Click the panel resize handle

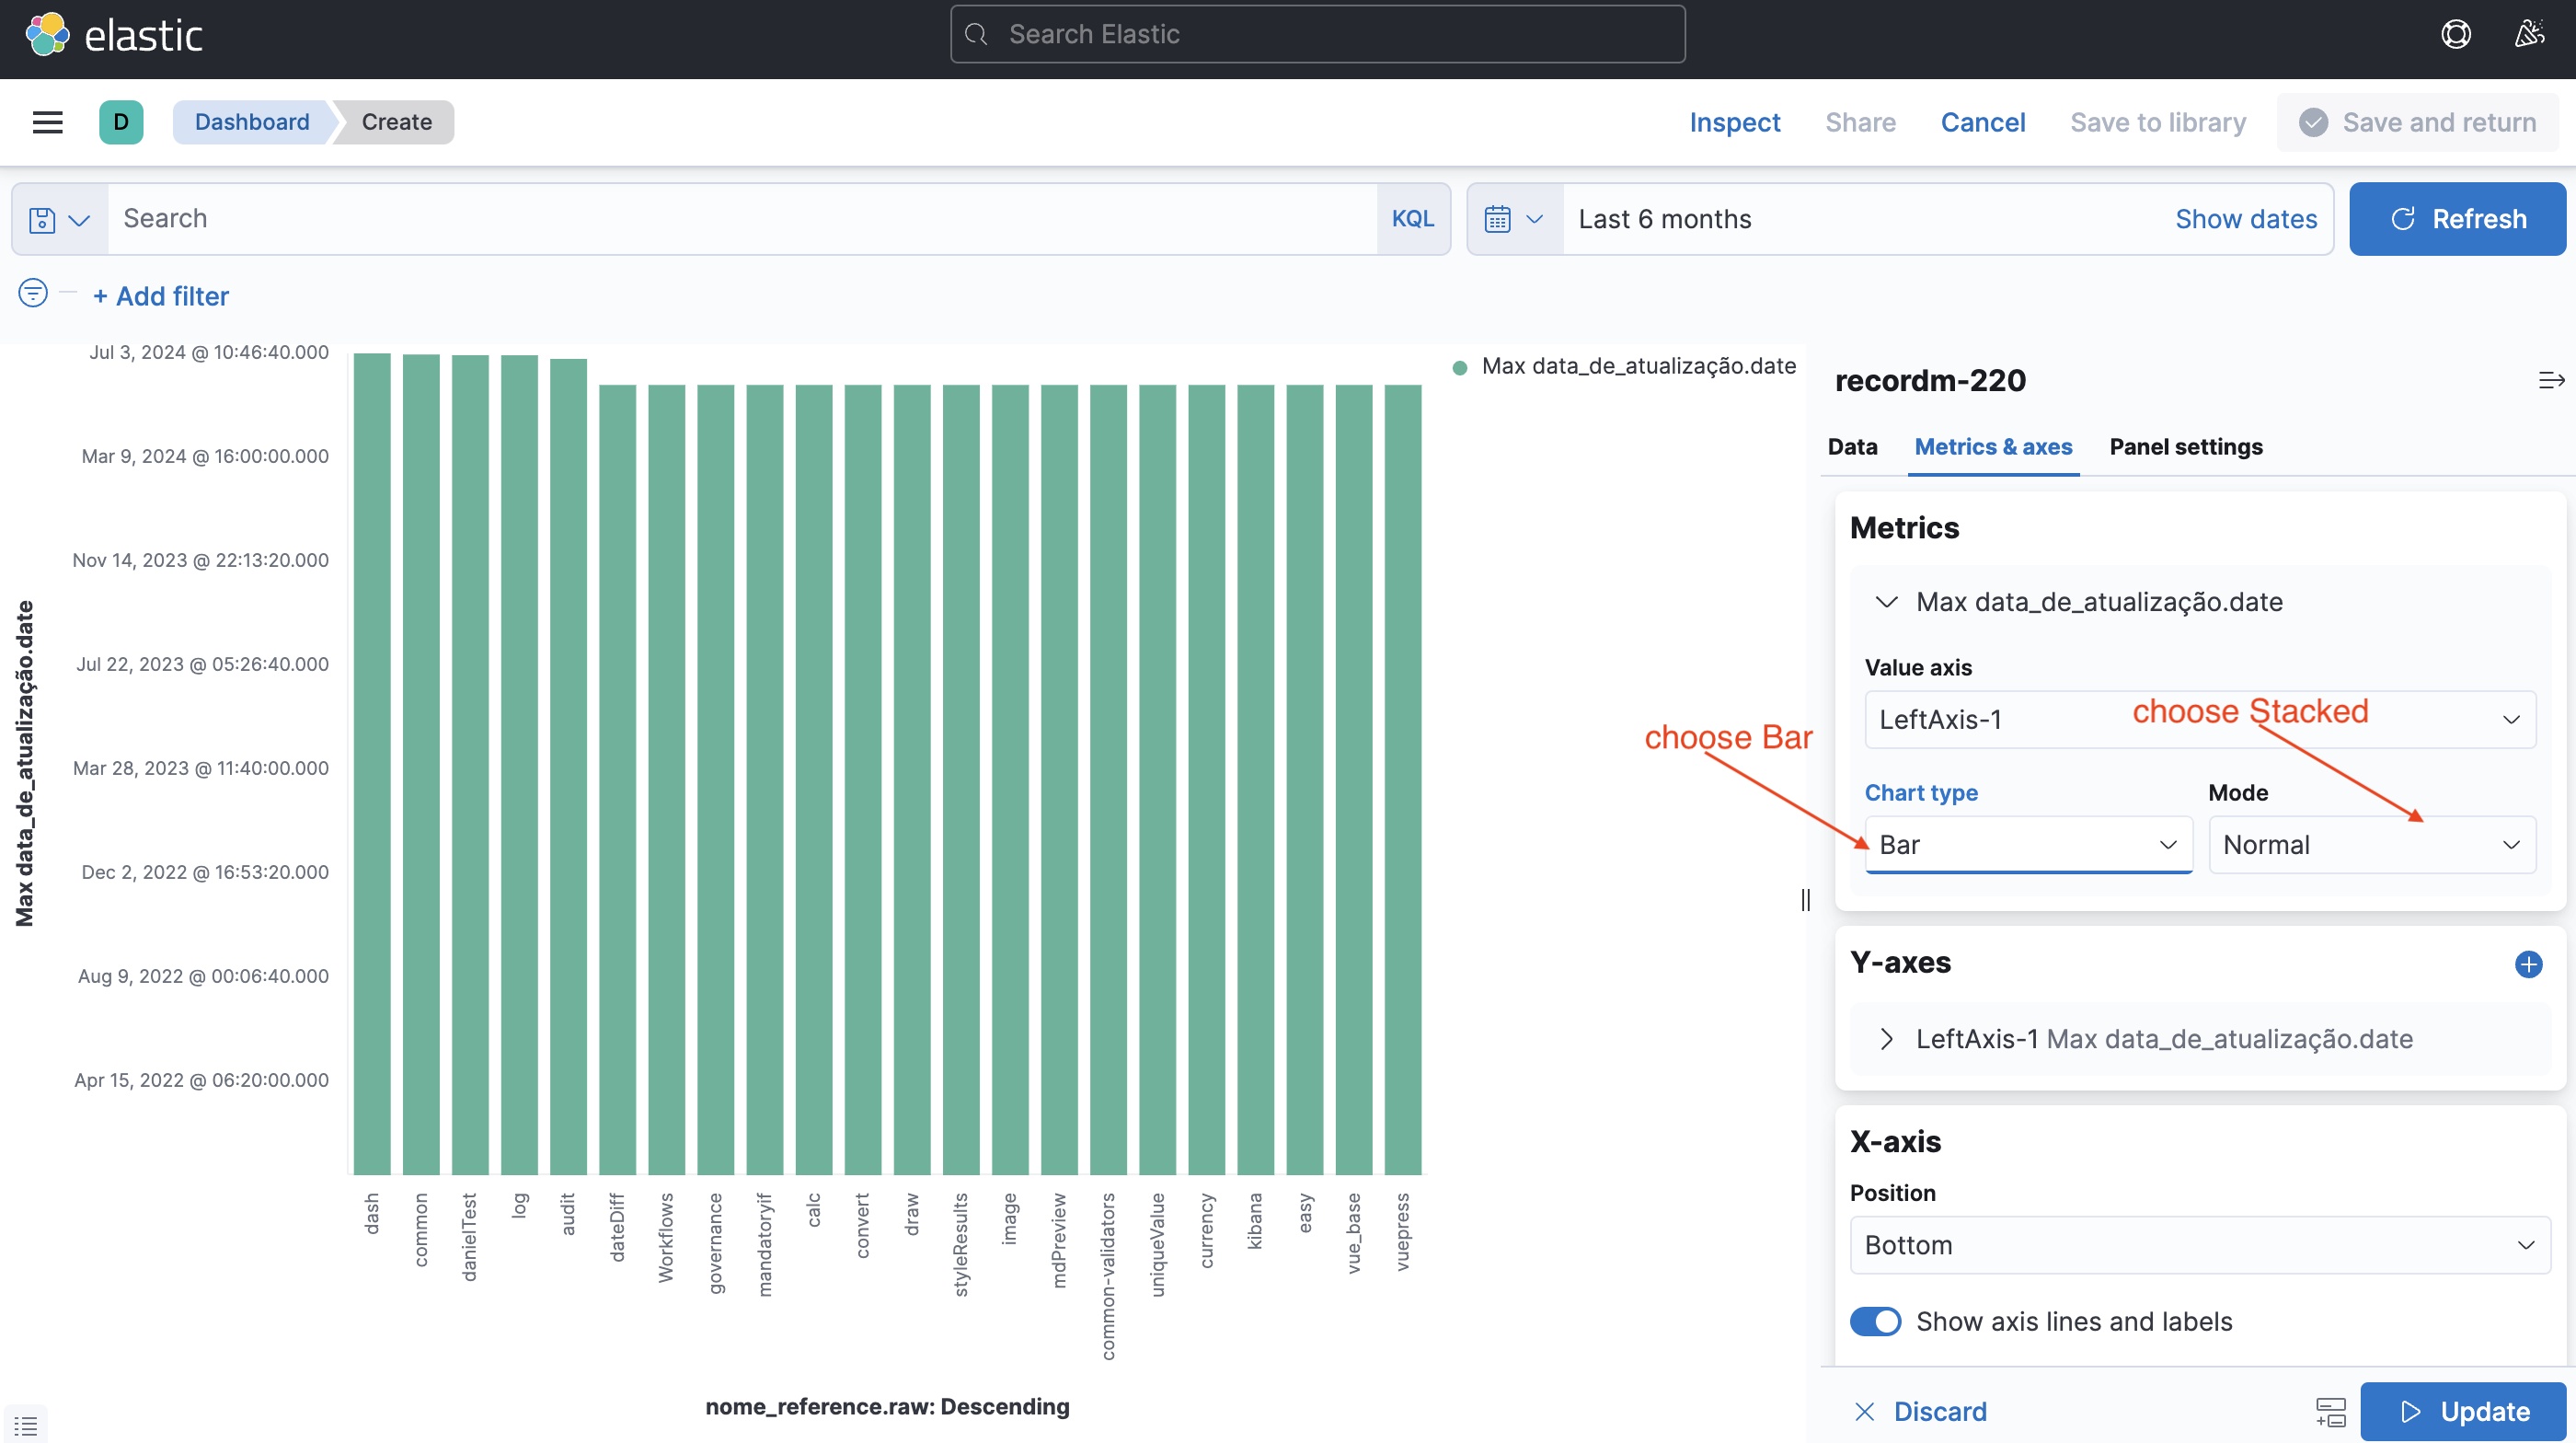[1806, 900]
